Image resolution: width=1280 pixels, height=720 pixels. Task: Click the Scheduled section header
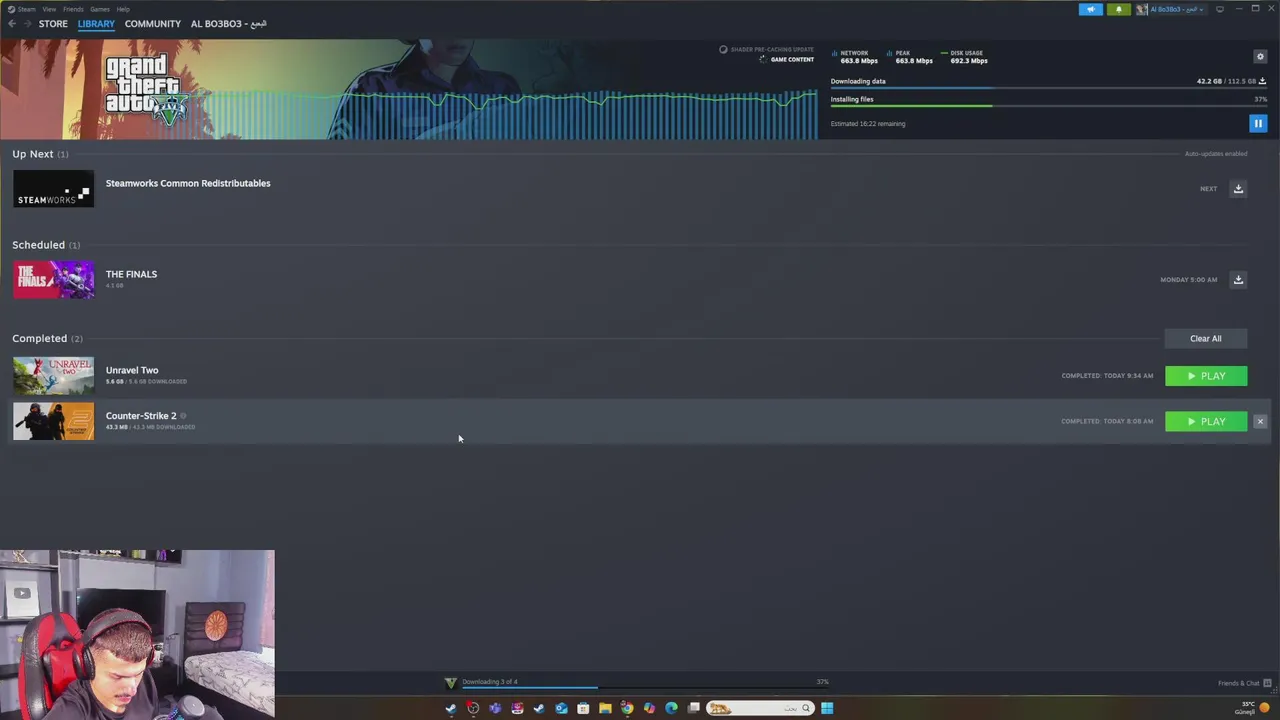(x=46, y=245)
